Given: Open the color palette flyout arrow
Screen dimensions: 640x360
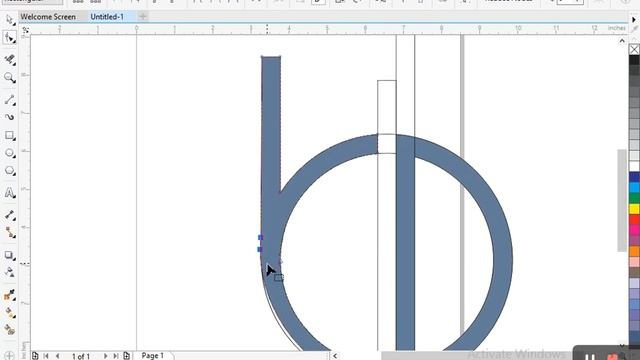Looking at the screenshot, I should (634, 19).
